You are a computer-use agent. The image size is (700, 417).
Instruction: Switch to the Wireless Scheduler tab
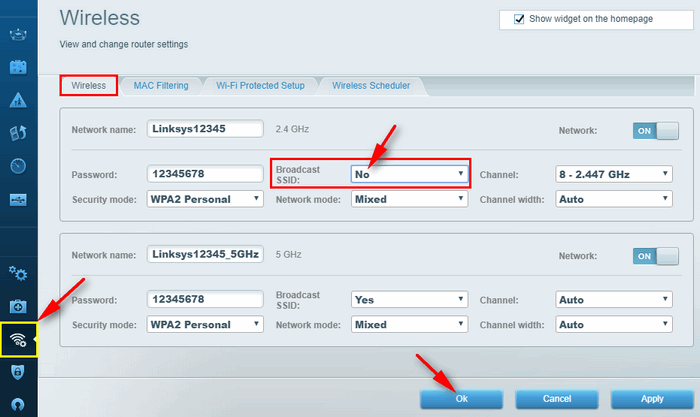[x=371, y=86]
